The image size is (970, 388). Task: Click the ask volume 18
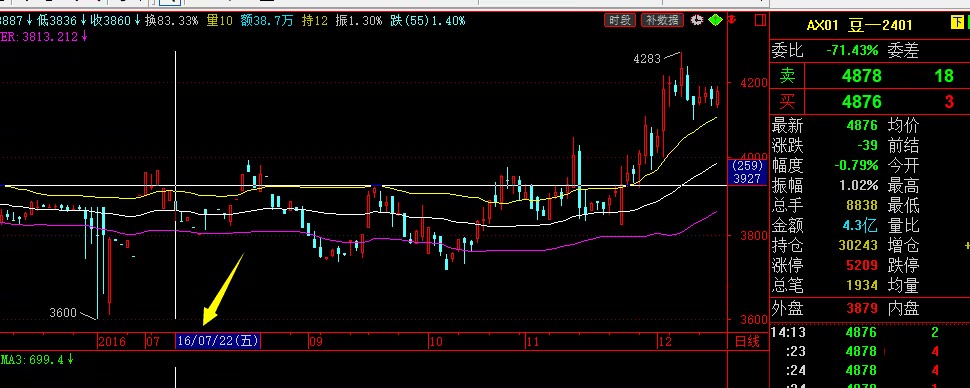coord(944,76)
